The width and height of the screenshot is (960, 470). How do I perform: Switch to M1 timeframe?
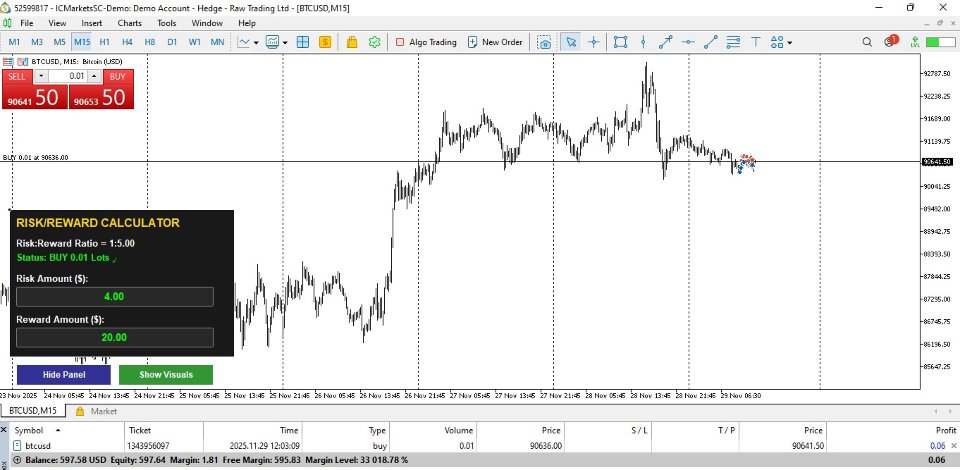pos(14,42)
